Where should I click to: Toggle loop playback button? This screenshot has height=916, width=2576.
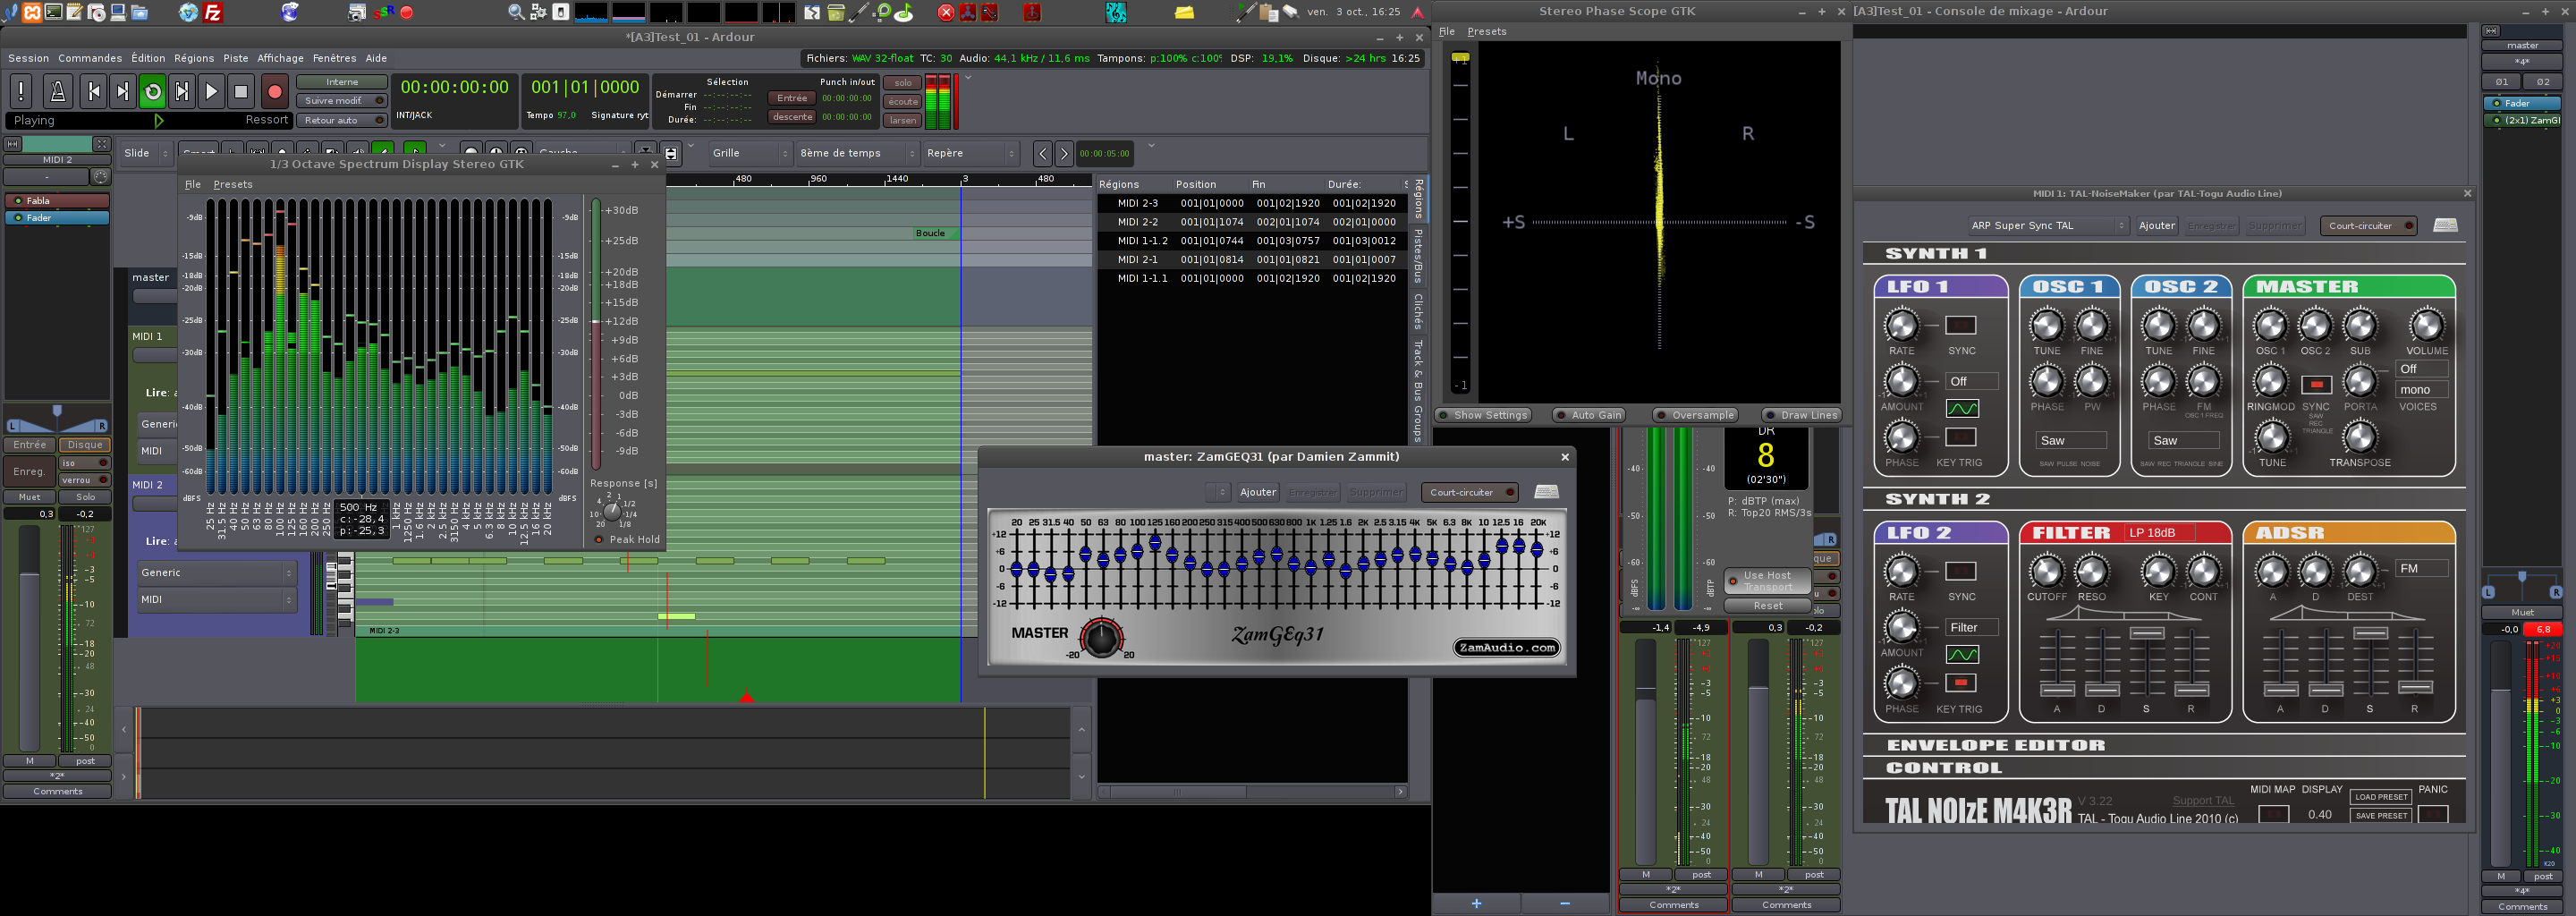pyautogui.click(x=152, y=92)
